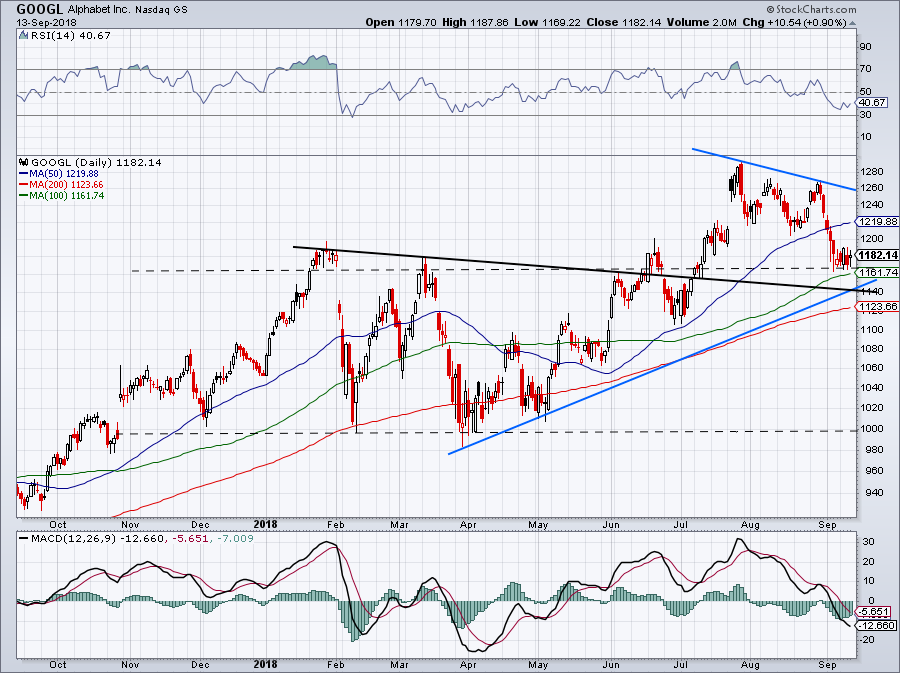Click the MA(100) 1161.74 legend entry
Viewport: 900px width, 673px height.
(66, 196)
